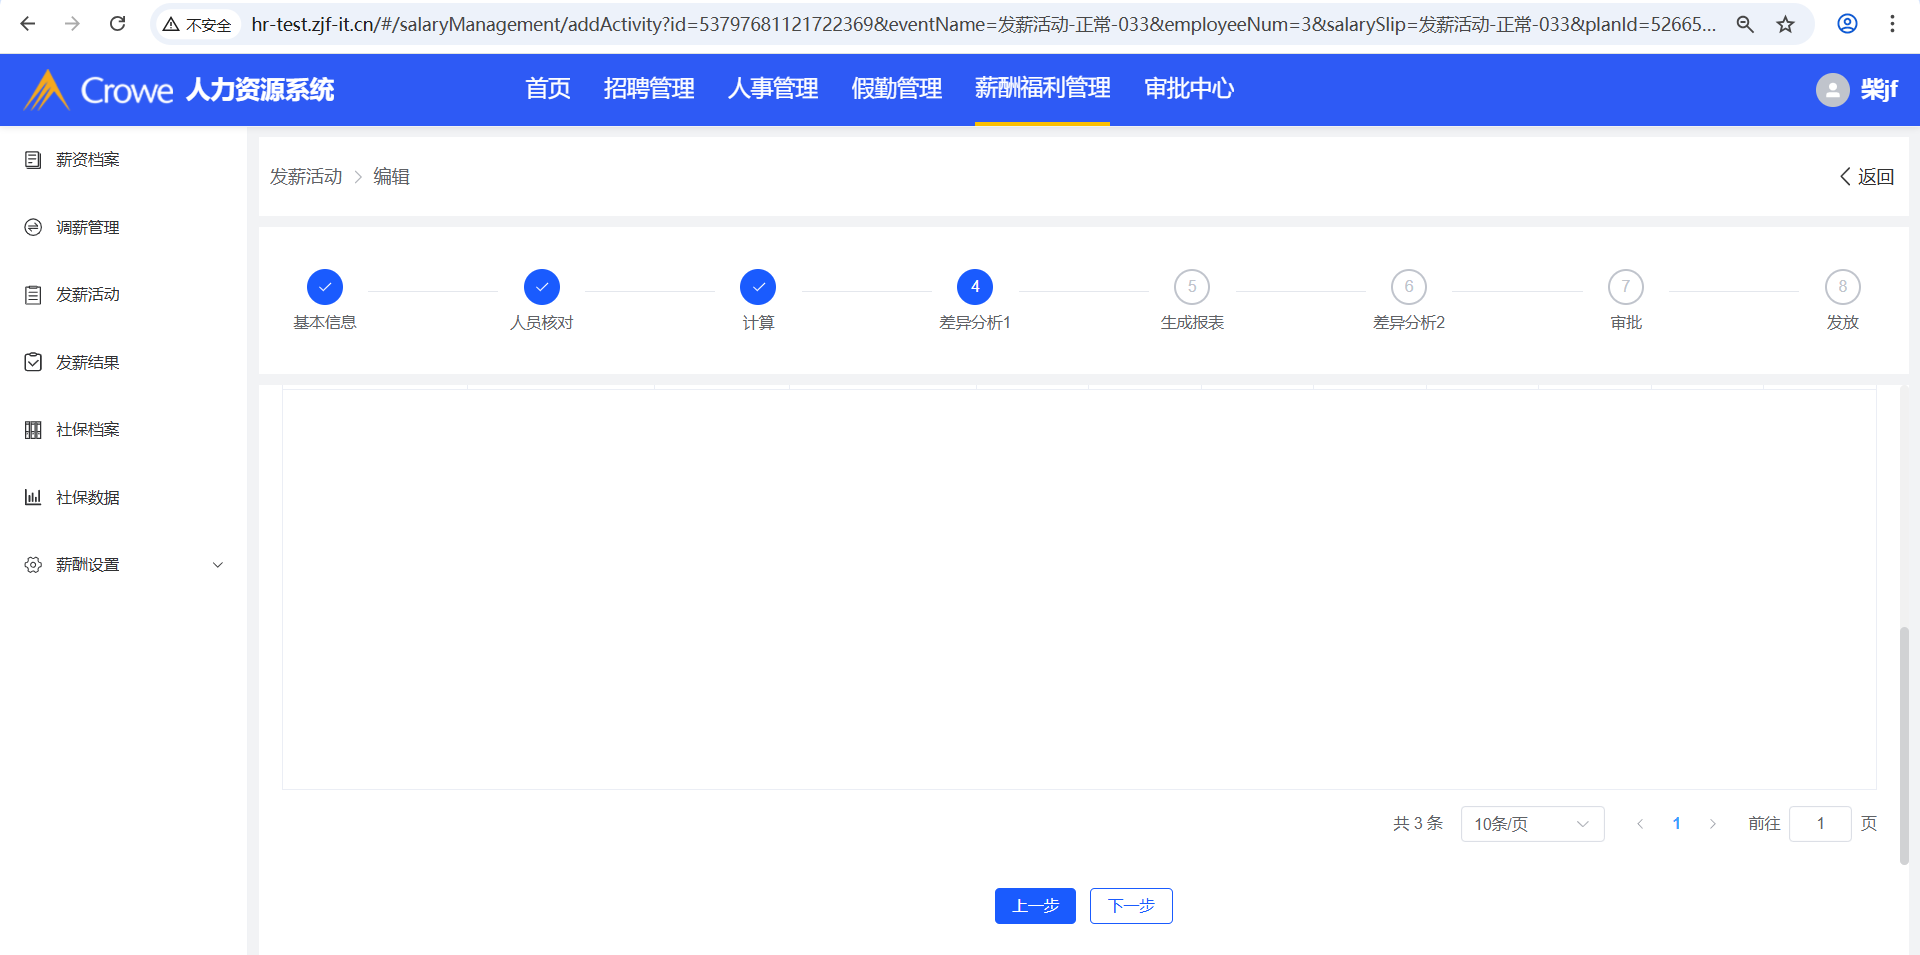Image resolution: width=1920 pixels, height=955 pixels.
Task: Click the page number jump input field
Action: [x=1820, y=824]
